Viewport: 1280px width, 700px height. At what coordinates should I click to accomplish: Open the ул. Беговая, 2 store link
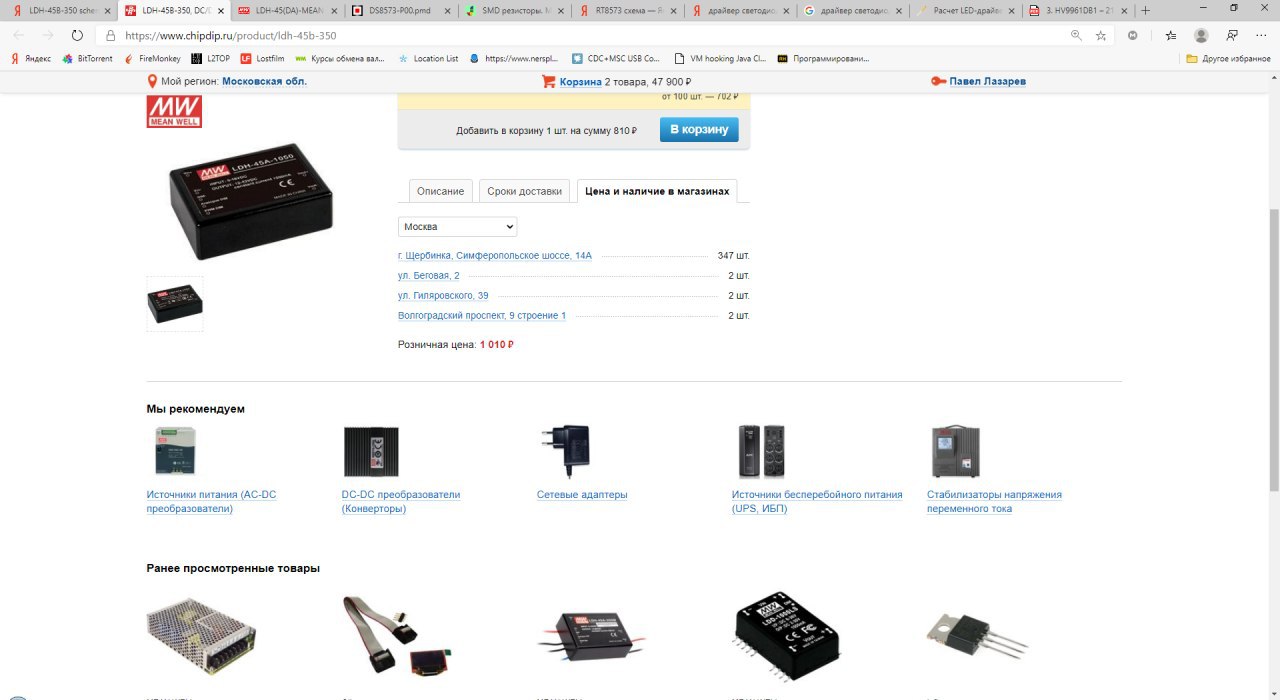pos(429,276)
